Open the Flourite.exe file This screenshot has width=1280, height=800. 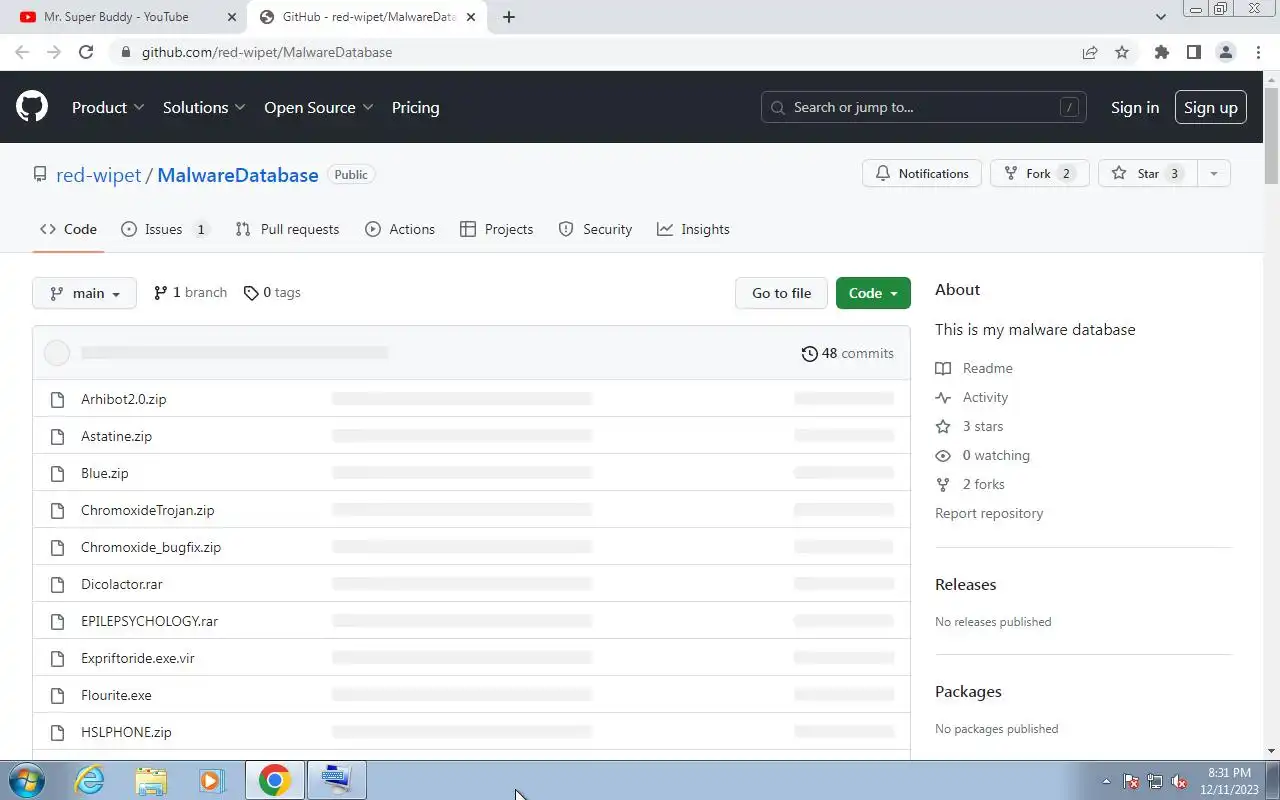click(116, 695)
